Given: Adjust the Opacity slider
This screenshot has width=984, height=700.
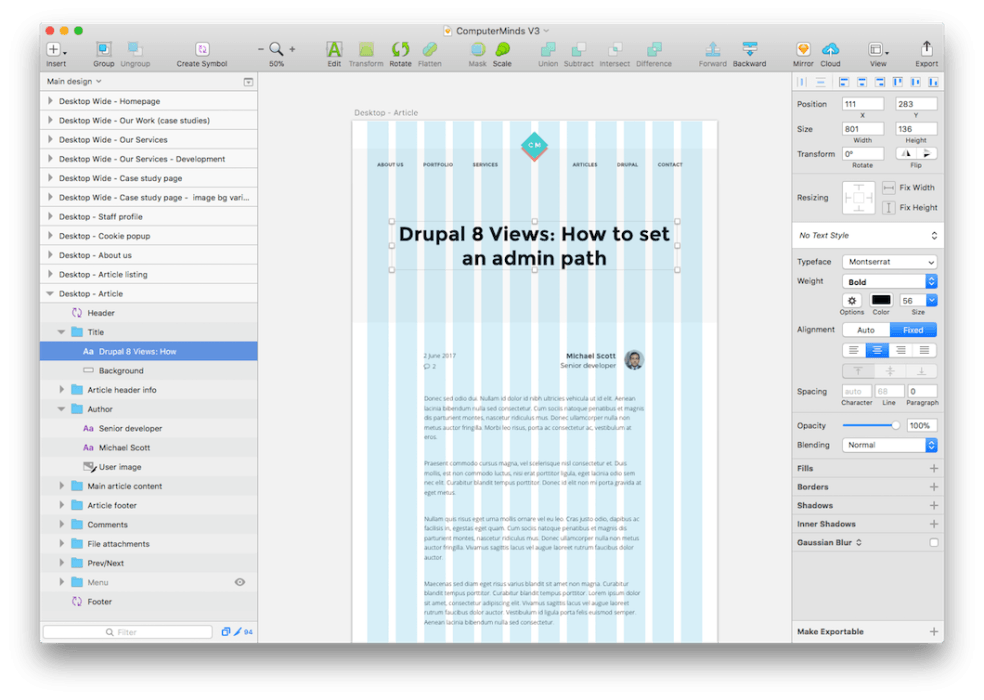Looking at the screenshot, I should coord(875,424).
